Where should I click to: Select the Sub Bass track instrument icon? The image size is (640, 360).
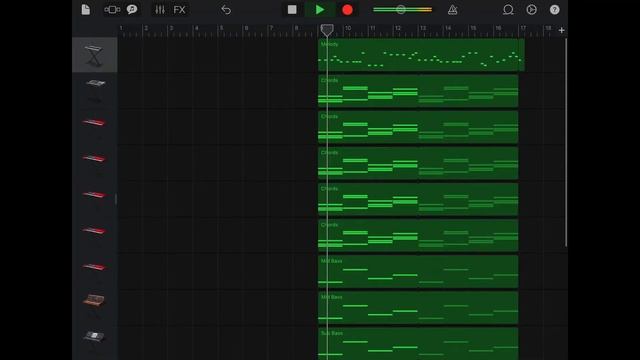tap(94, 336)
